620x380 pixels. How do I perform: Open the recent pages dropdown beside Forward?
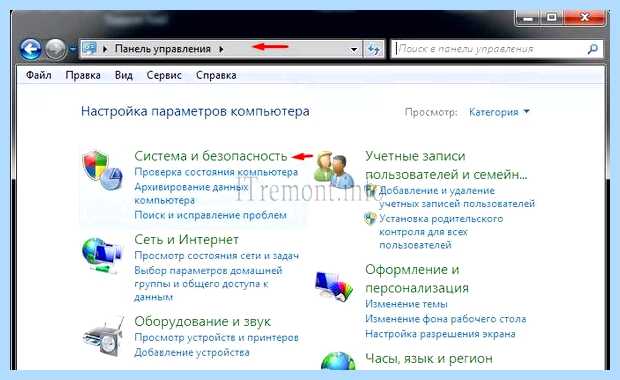(x=72, y=49)
